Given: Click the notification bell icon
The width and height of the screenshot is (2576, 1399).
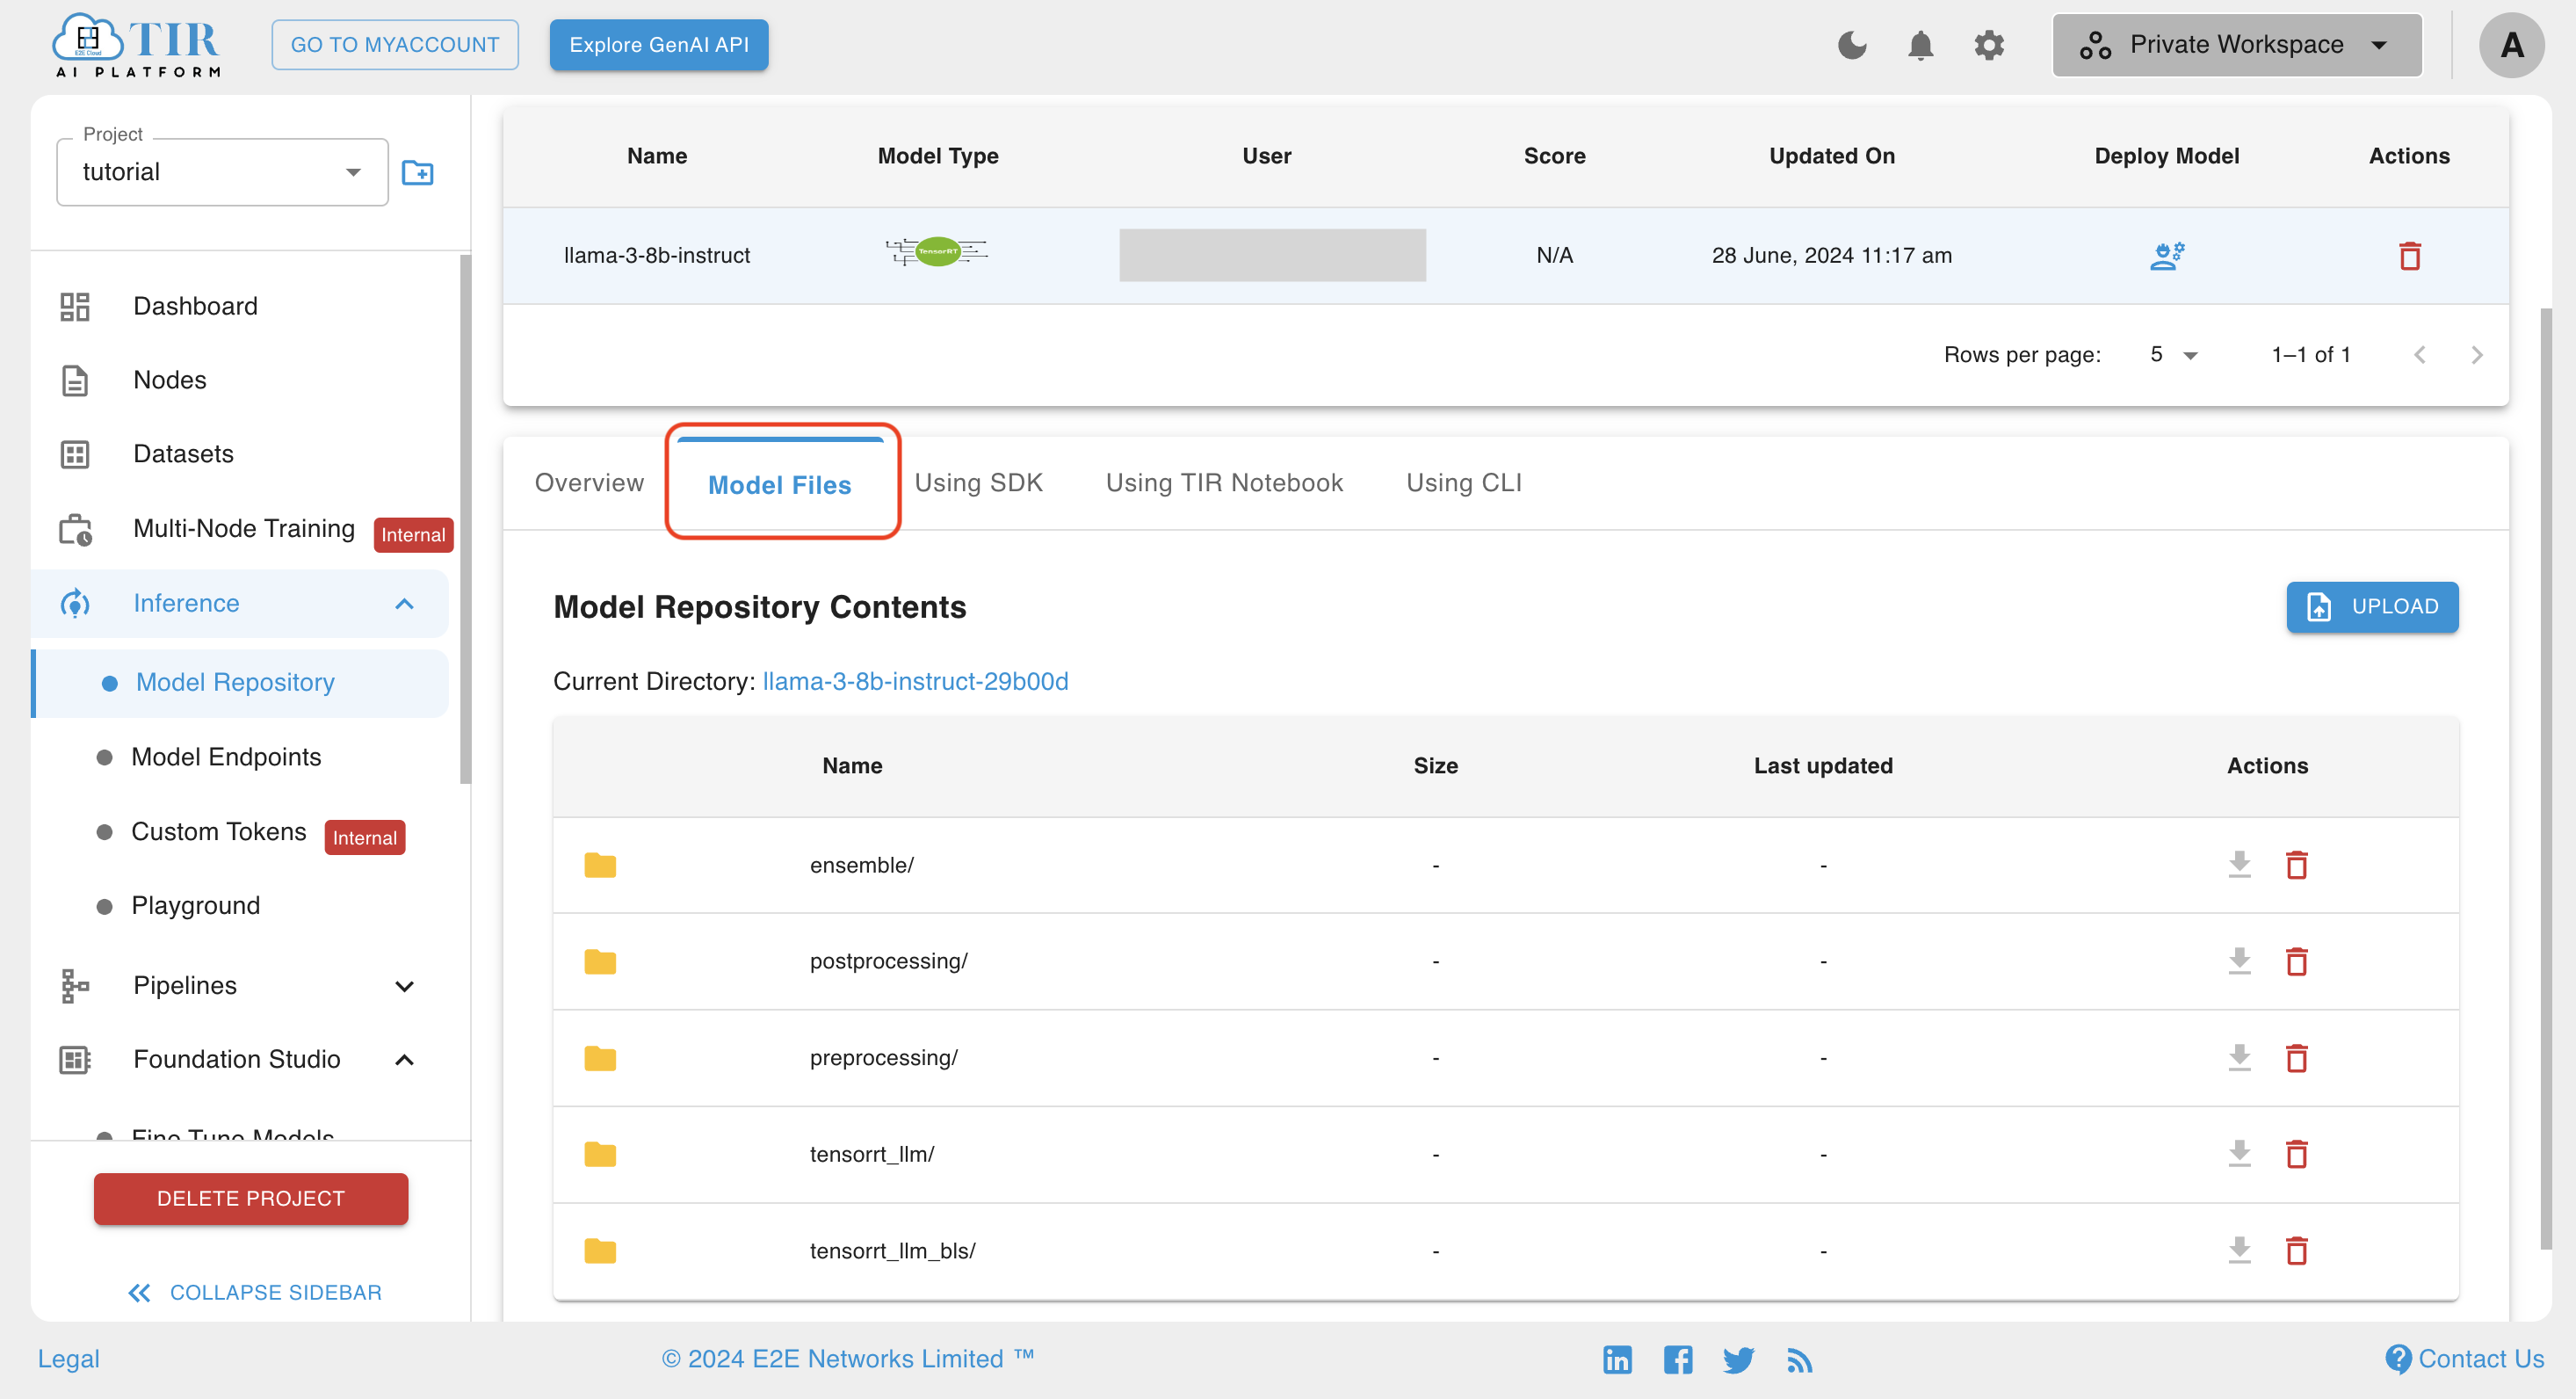Looking at the screenshot, I should click(1923, 47).
